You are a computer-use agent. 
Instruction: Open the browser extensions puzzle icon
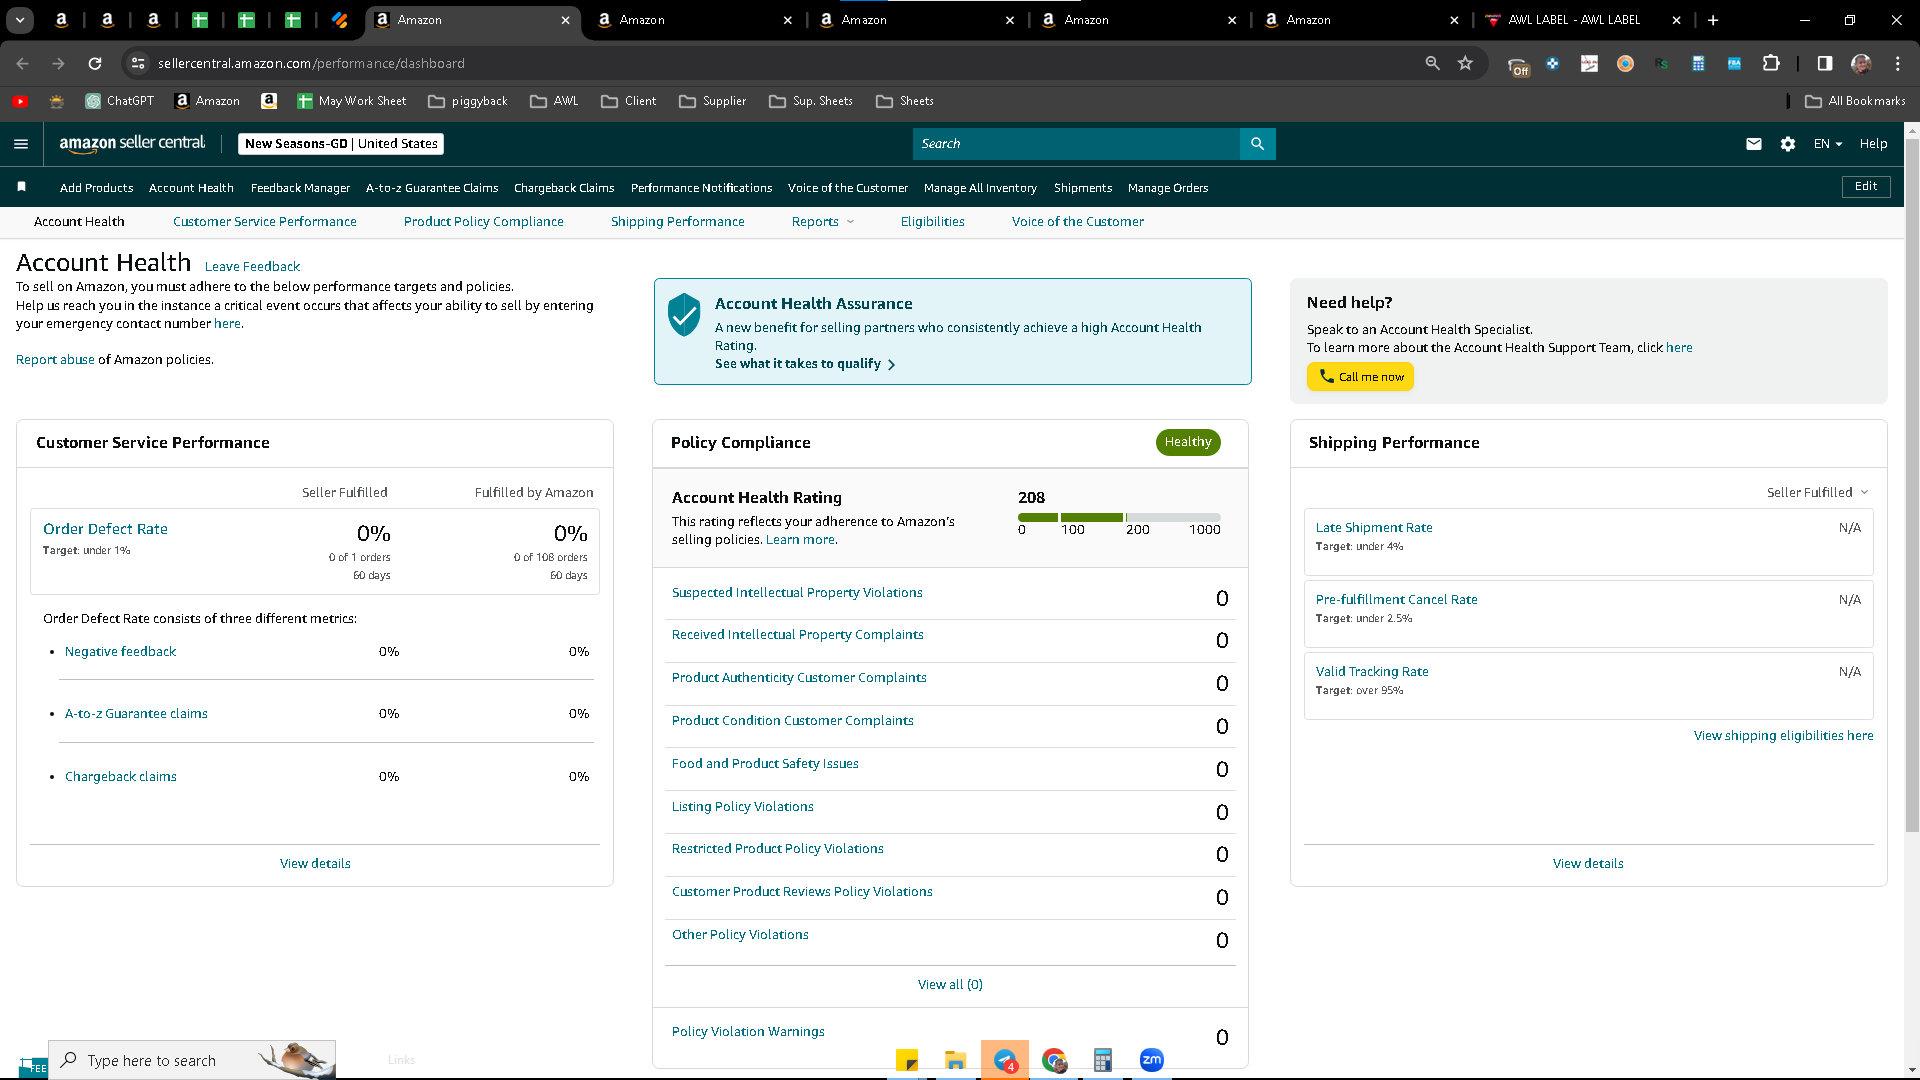1771,63
